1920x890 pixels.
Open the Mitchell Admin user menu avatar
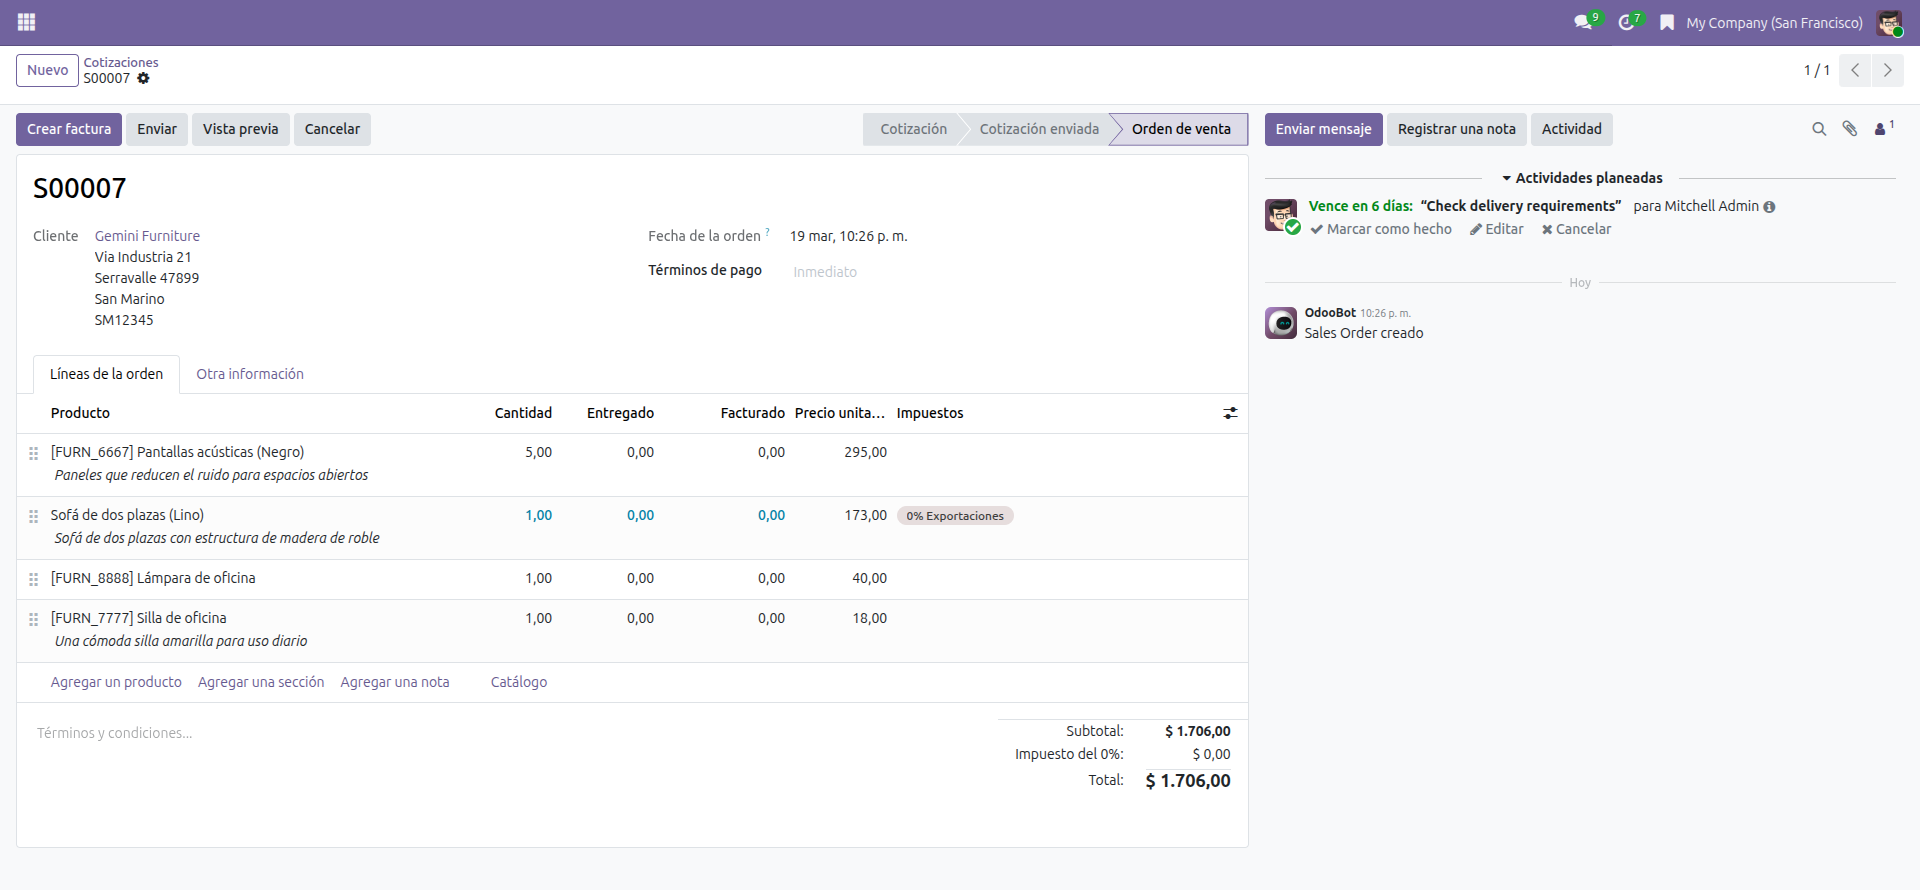pos(1888,22)
